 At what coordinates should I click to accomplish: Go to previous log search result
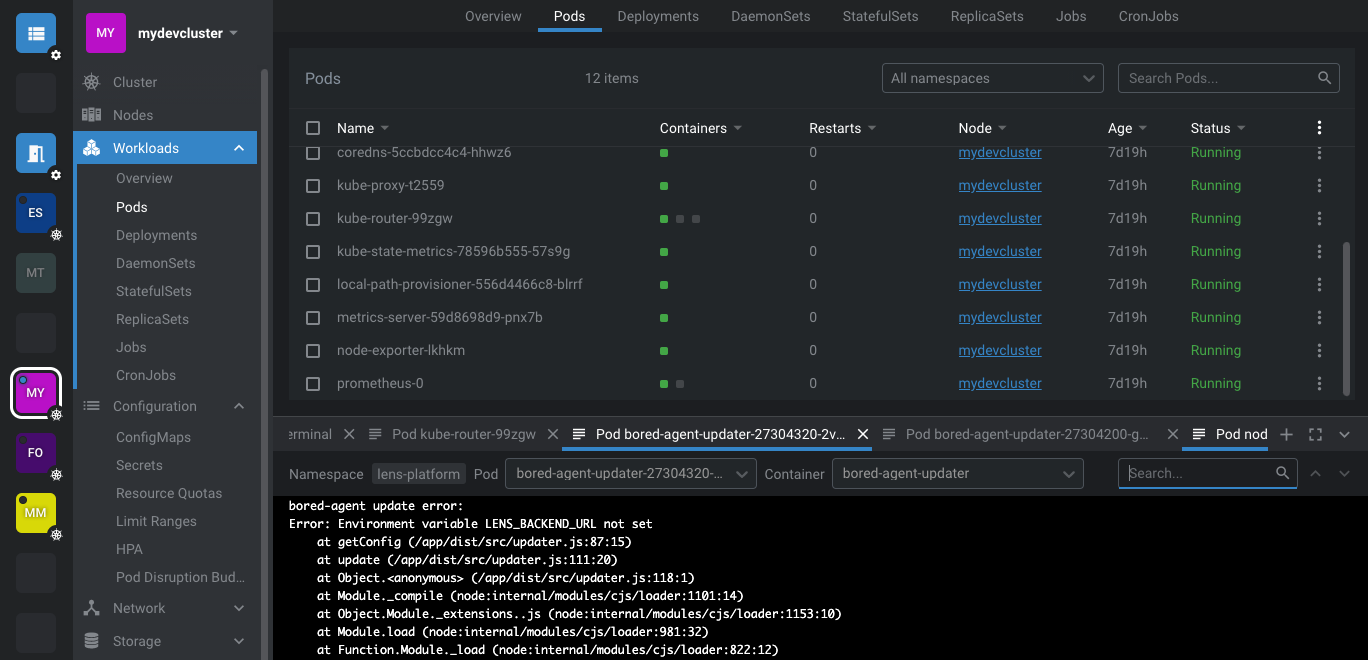(1316, 474)
